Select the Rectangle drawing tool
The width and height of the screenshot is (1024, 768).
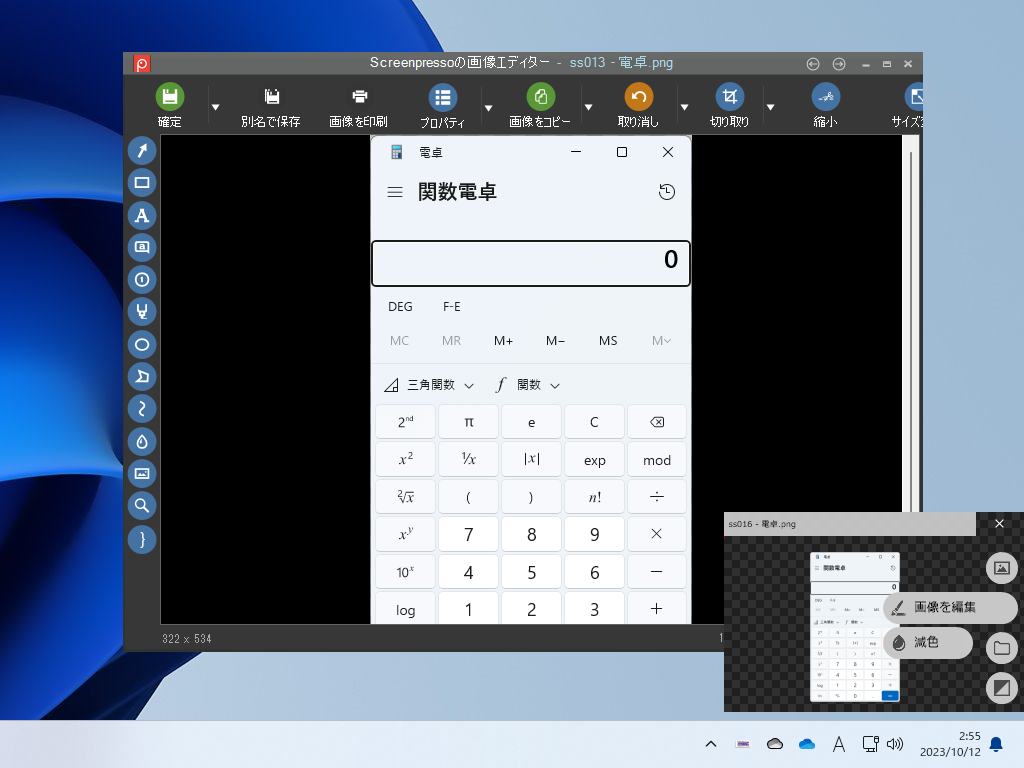point(142,183)
